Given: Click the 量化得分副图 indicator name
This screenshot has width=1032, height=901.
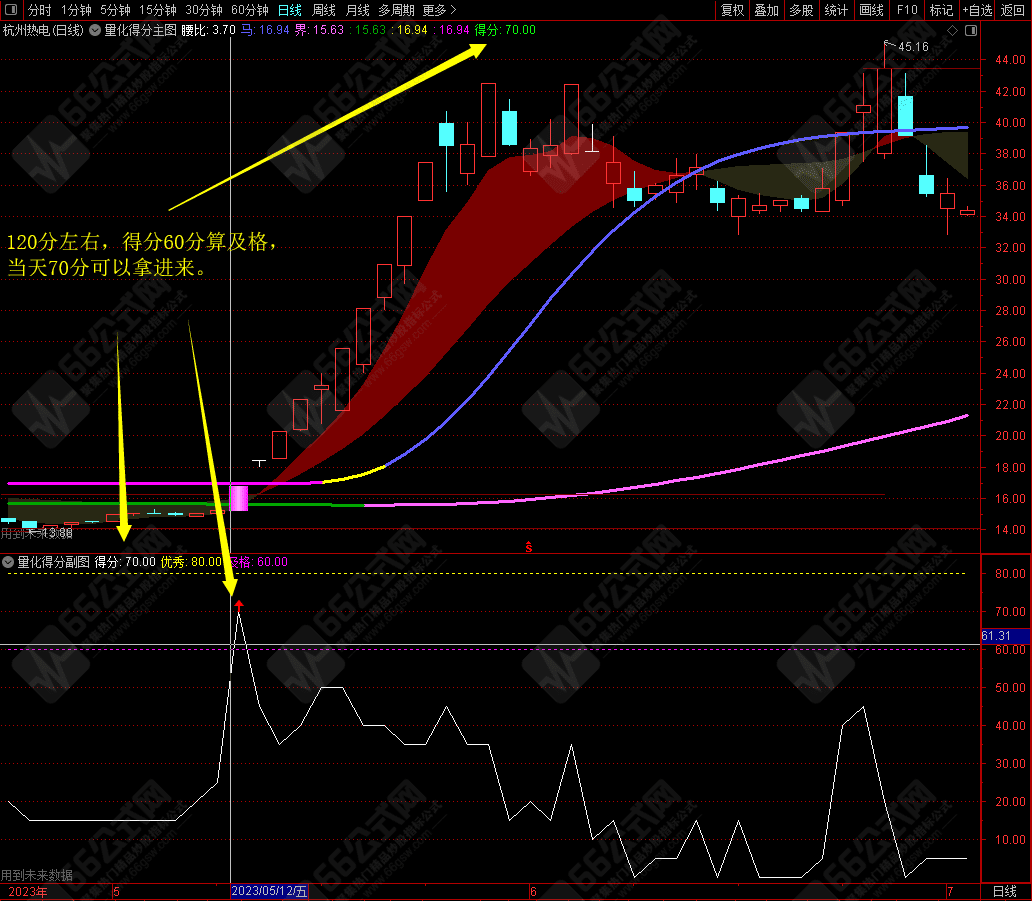Looking at the screenshot, I should [53, 562].
